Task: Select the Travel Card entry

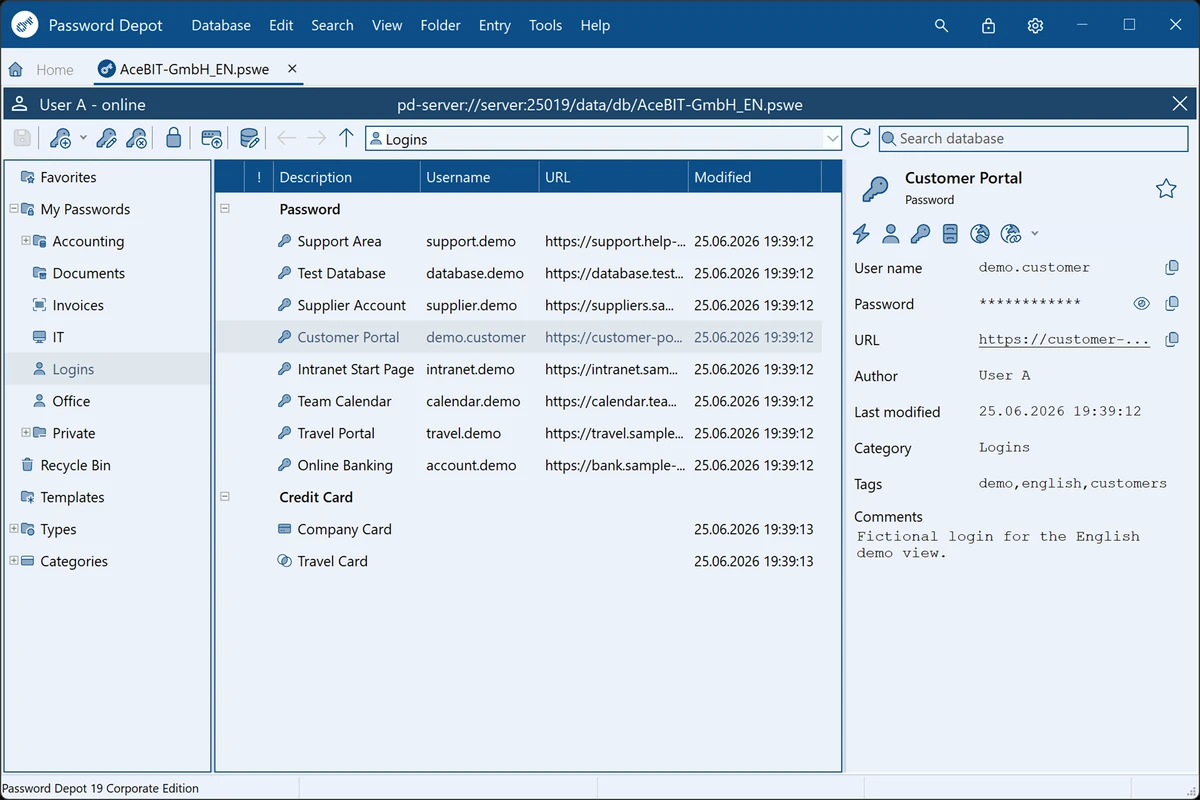Action: point(519,561)
